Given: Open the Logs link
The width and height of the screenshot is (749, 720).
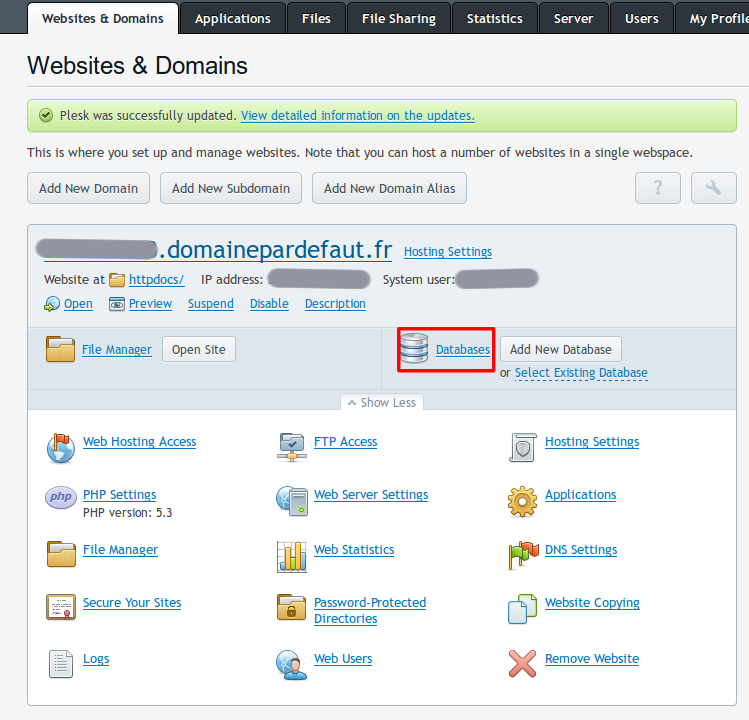Looking at the screenshot, I should coord(96,659).
